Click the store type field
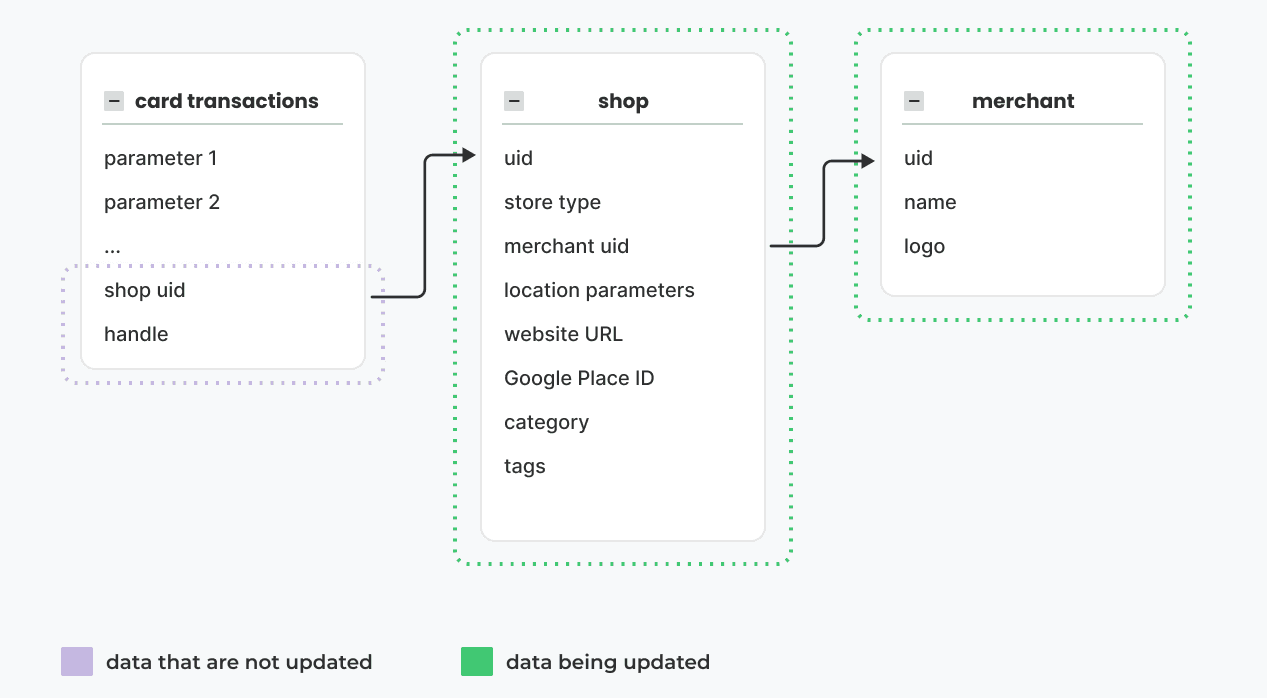1267x698 pixels. [x=552, y=202]
